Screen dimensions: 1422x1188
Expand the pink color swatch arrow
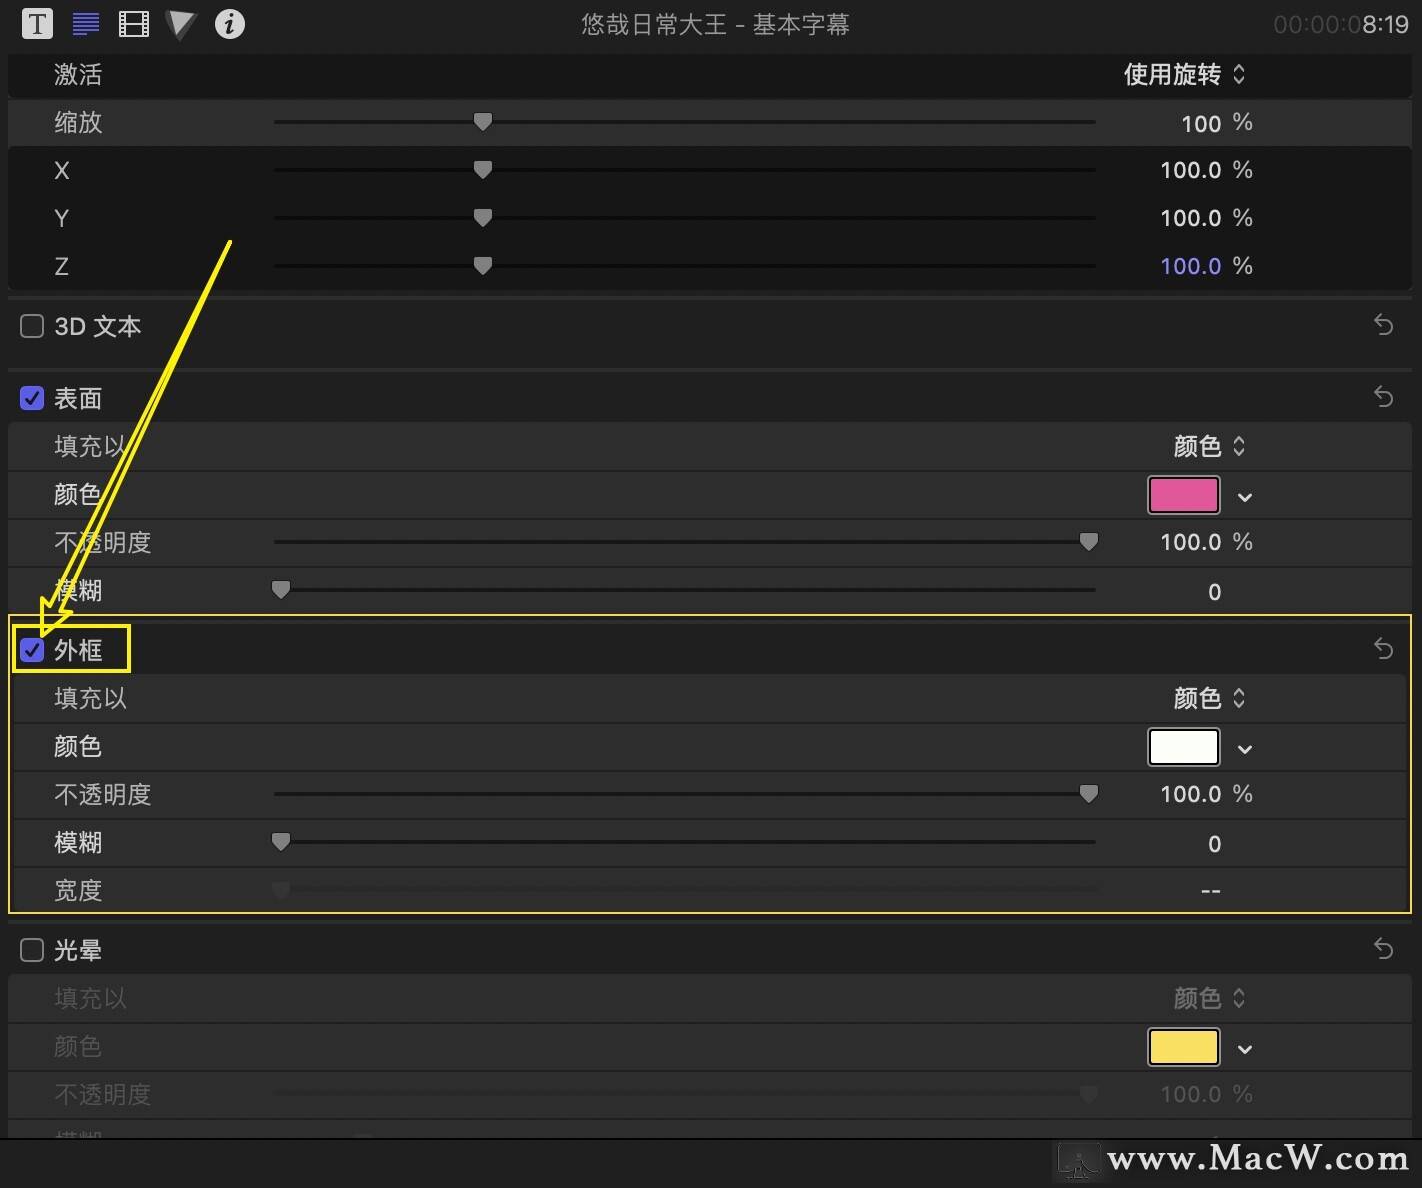click(1245, 497)
